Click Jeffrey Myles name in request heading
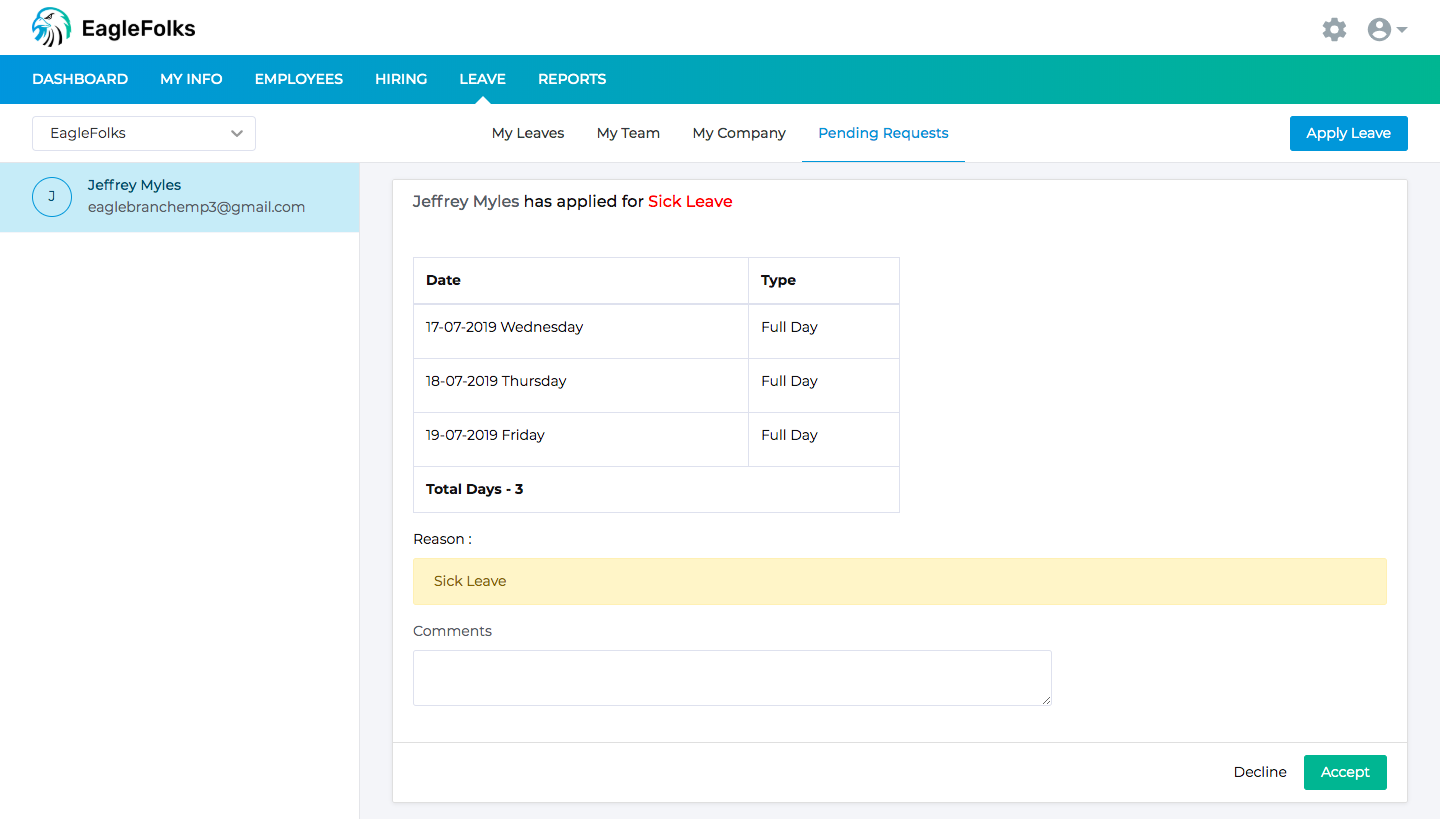Screen dimensions: 1440x819 (x=466, y=202)
